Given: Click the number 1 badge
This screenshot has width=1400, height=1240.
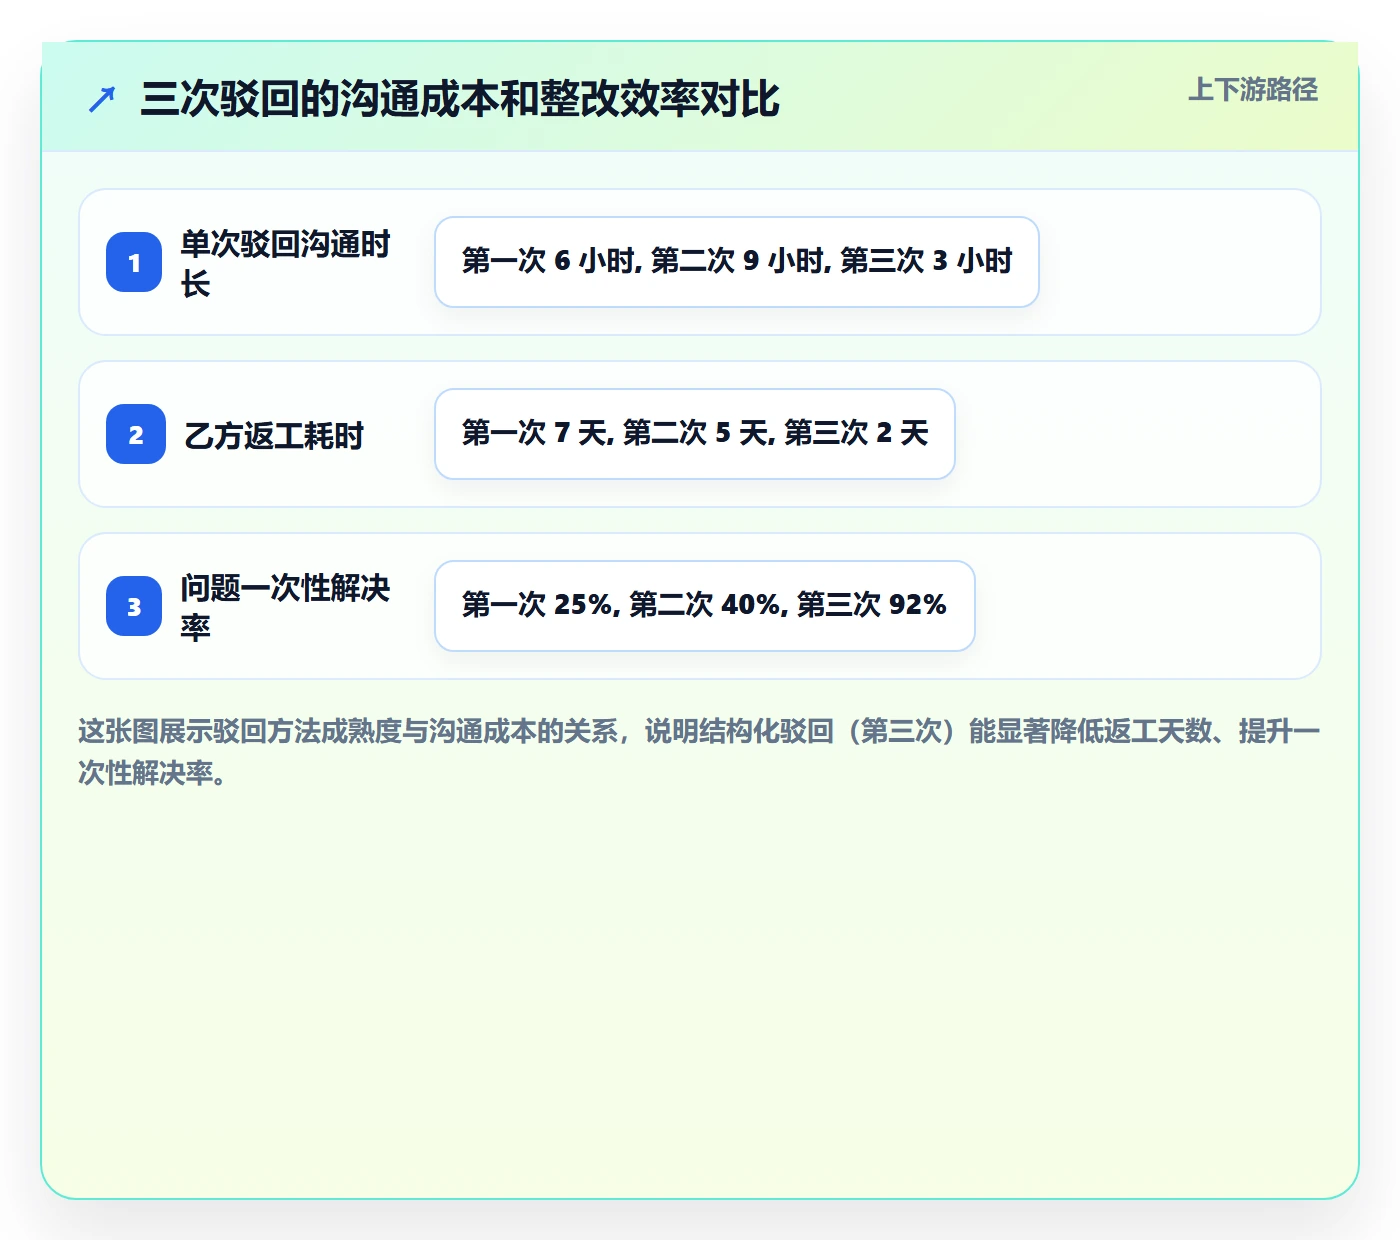Looking at the screenshot, I should click(x=134, y=262).
